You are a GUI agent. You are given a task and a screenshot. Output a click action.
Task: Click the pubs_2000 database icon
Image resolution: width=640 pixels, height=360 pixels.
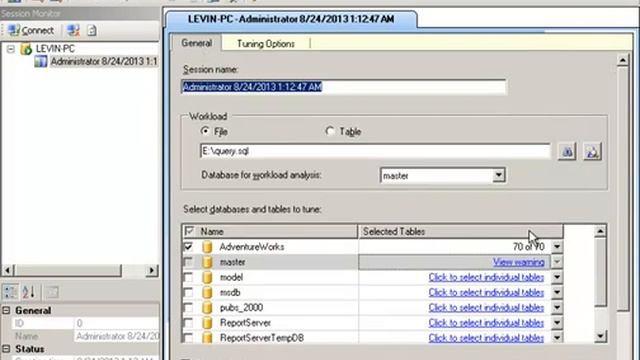(x=207, y=307)
